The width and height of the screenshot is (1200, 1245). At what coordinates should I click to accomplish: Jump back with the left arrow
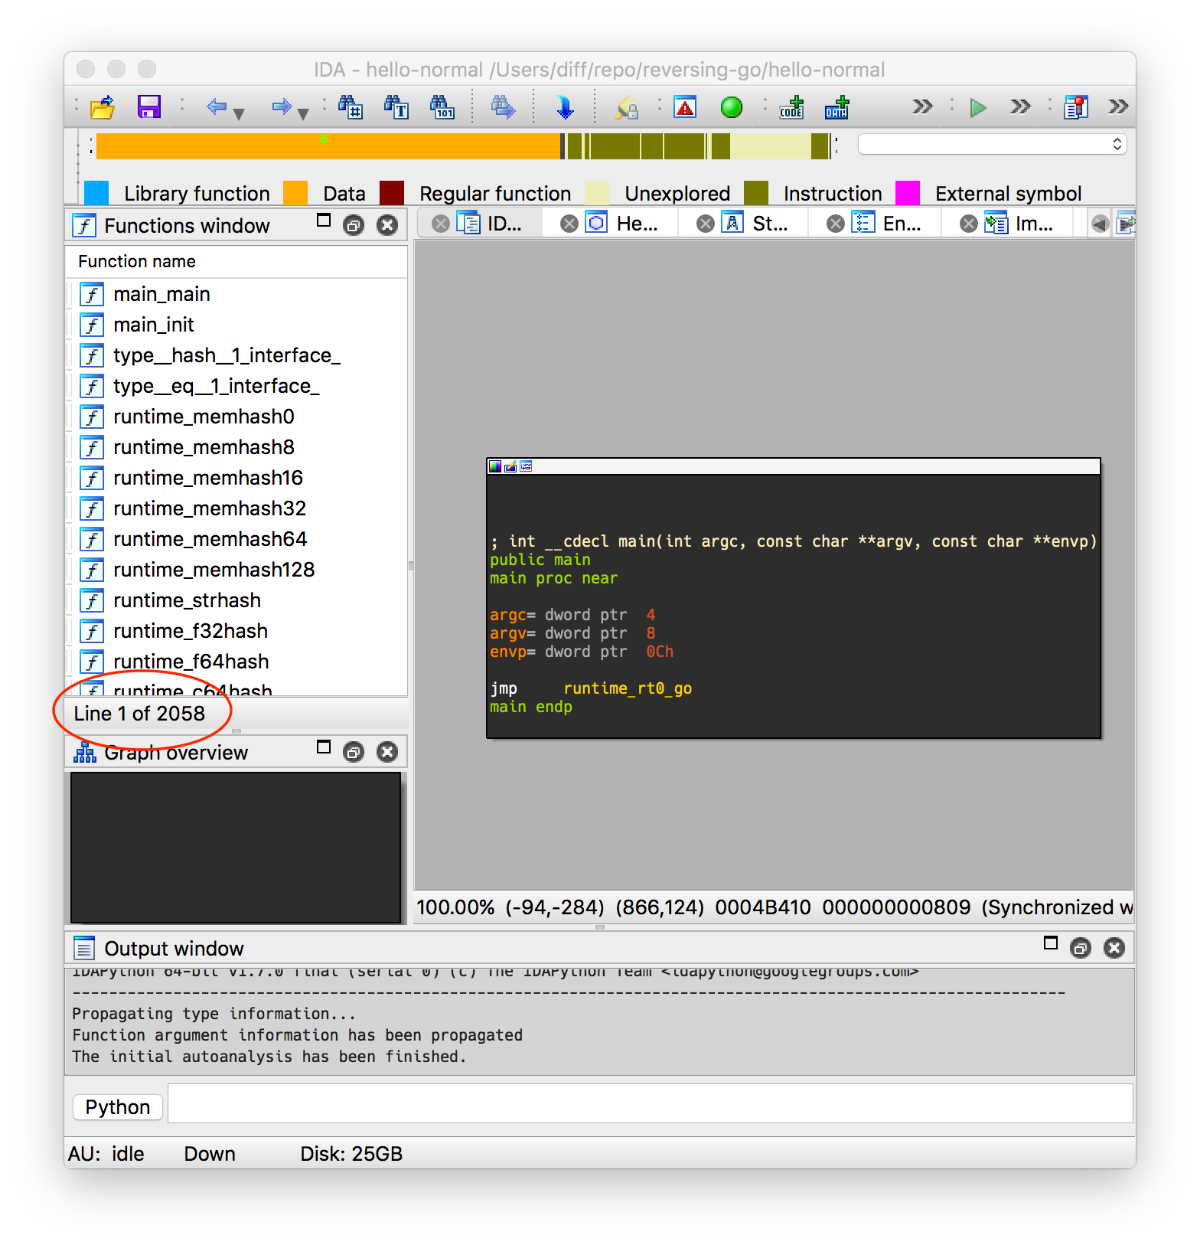216,107
